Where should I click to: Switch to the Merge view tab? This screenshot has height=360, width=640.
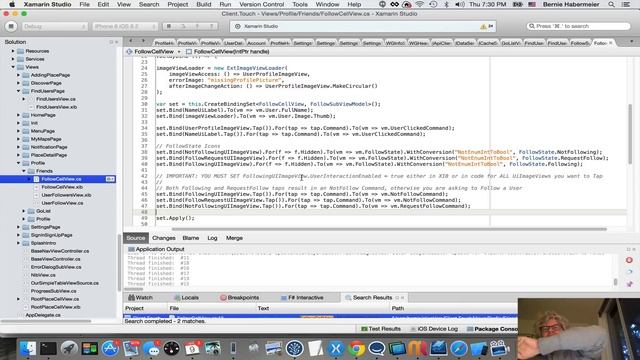(234, 238)
